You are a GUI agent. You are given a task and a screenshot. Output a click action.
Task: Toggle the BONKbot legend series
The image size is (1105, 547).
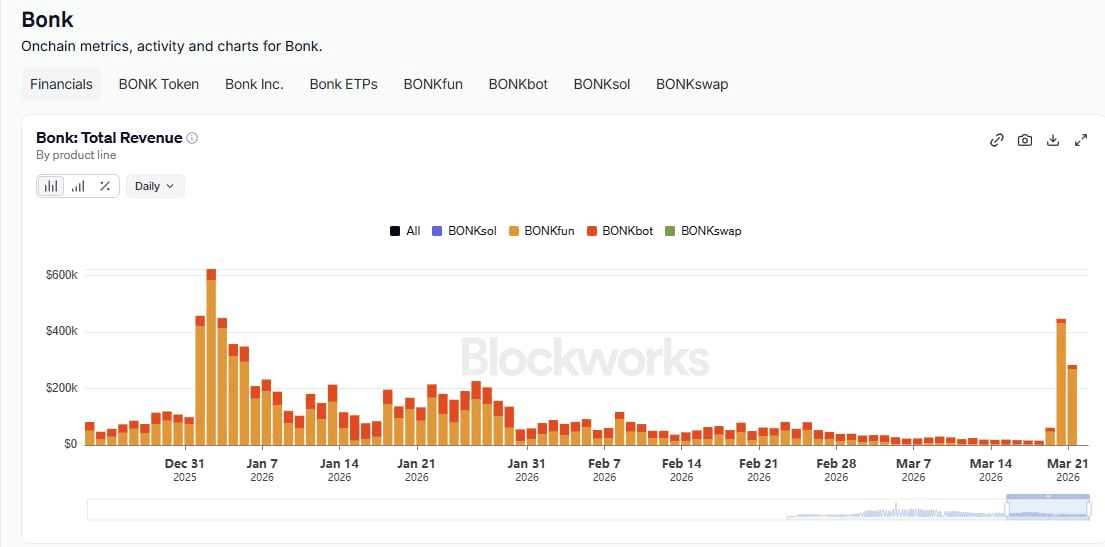point(619,231)
